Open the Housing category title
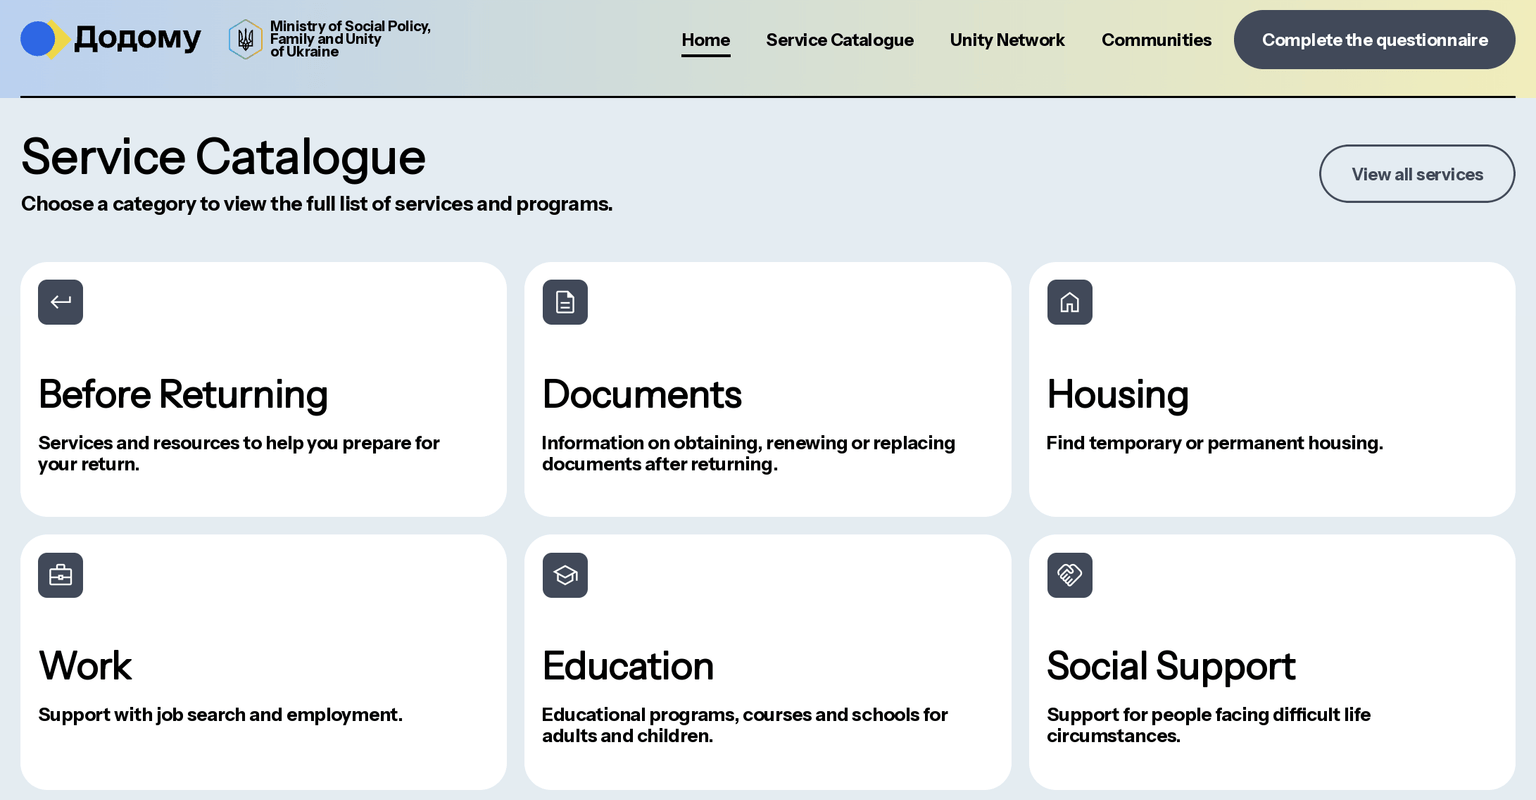The image size is (1536, 800). click(1118, 394)
